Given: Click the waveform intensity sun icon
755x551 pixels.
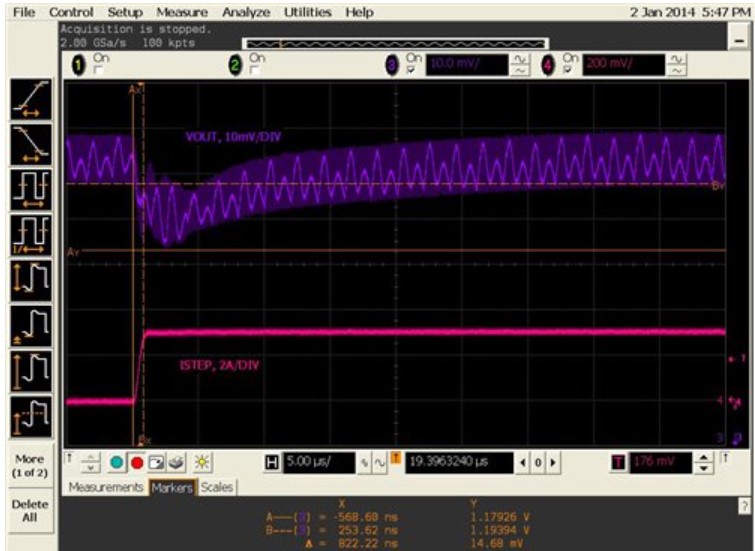Looking at the screenshot, I should coord(200,462).
